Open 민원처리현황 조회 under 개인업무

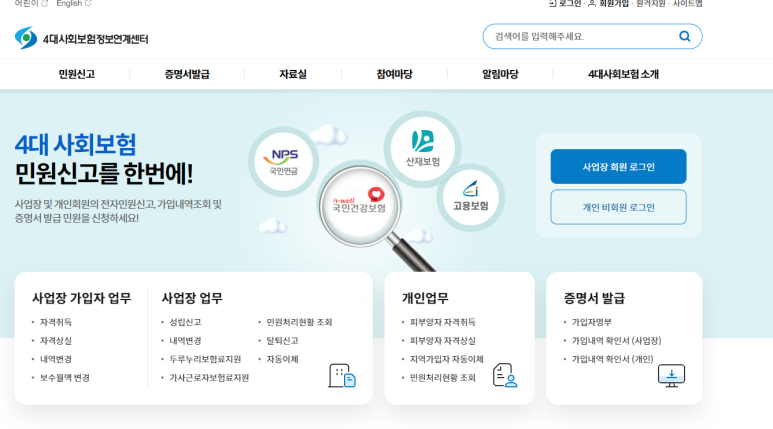(443, 378)
